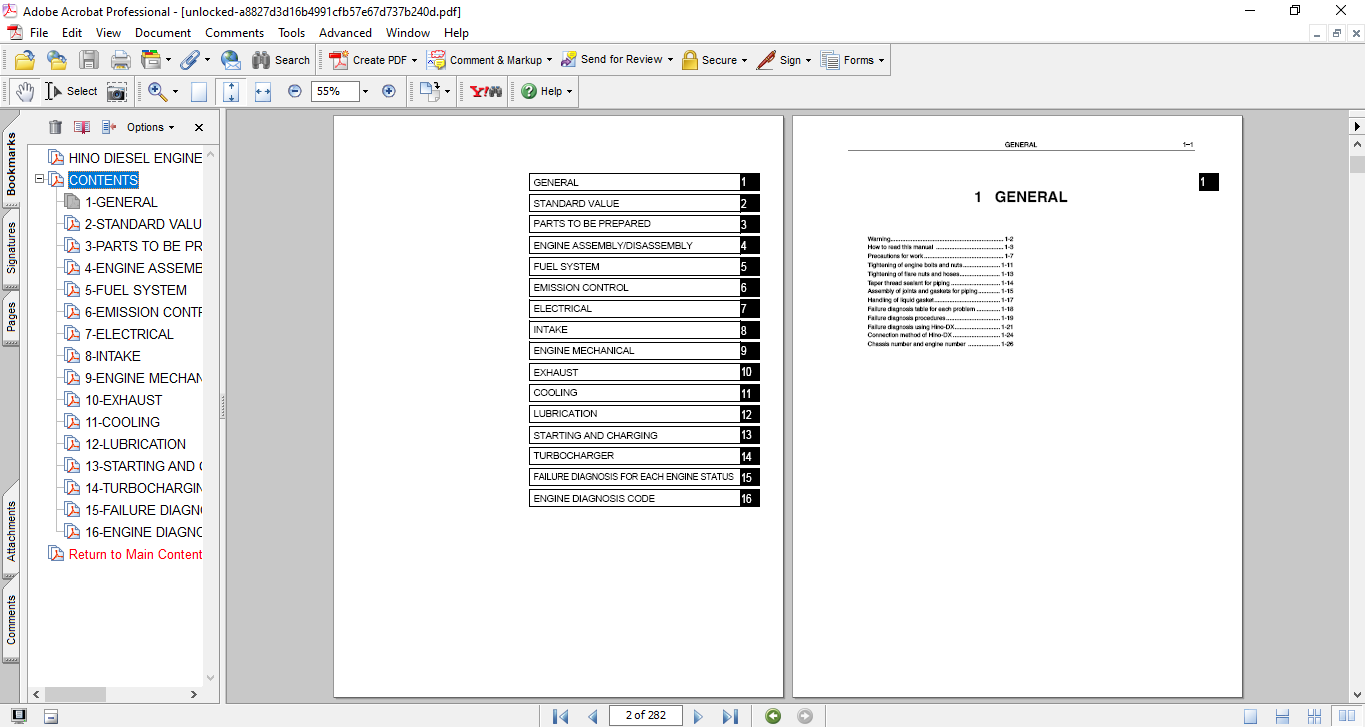Open the Search binoculars tool
1365x727 pixels.
point(280,60)
